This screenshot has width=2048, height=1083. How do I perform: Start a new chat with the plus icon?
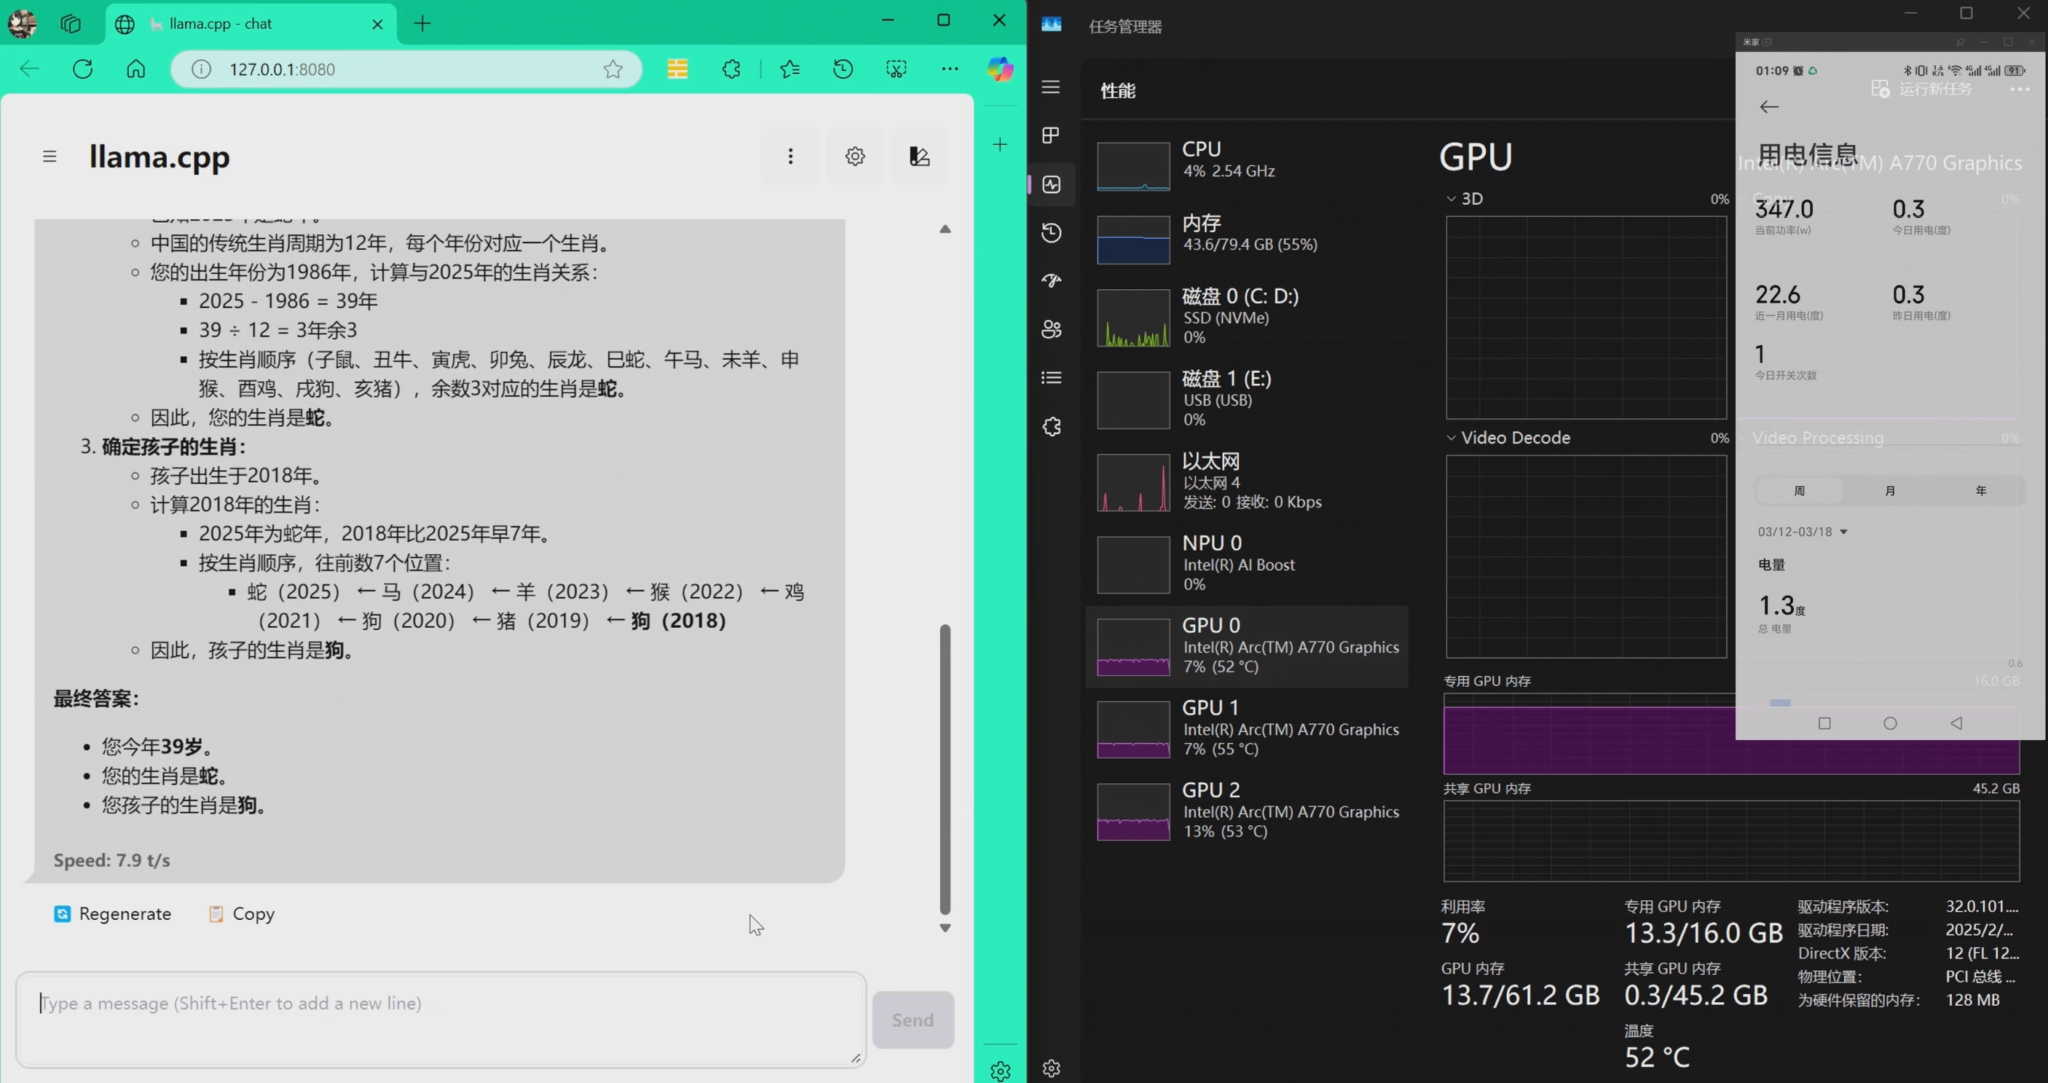(999, 143)
